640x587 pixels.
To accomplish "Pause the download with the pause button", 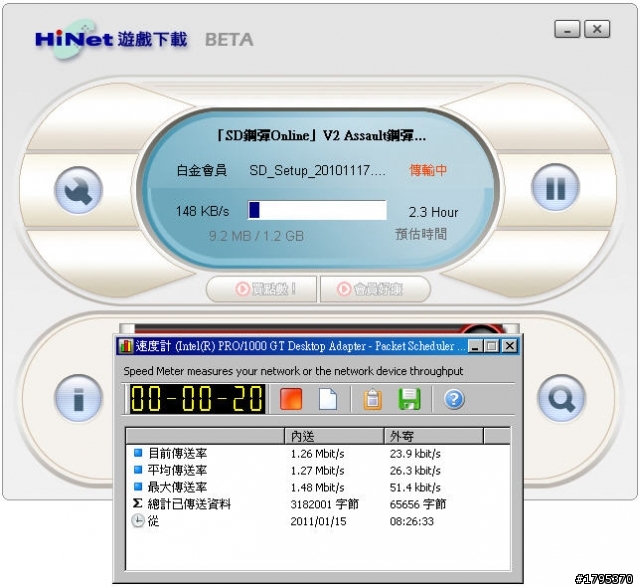I will (555, 187).
